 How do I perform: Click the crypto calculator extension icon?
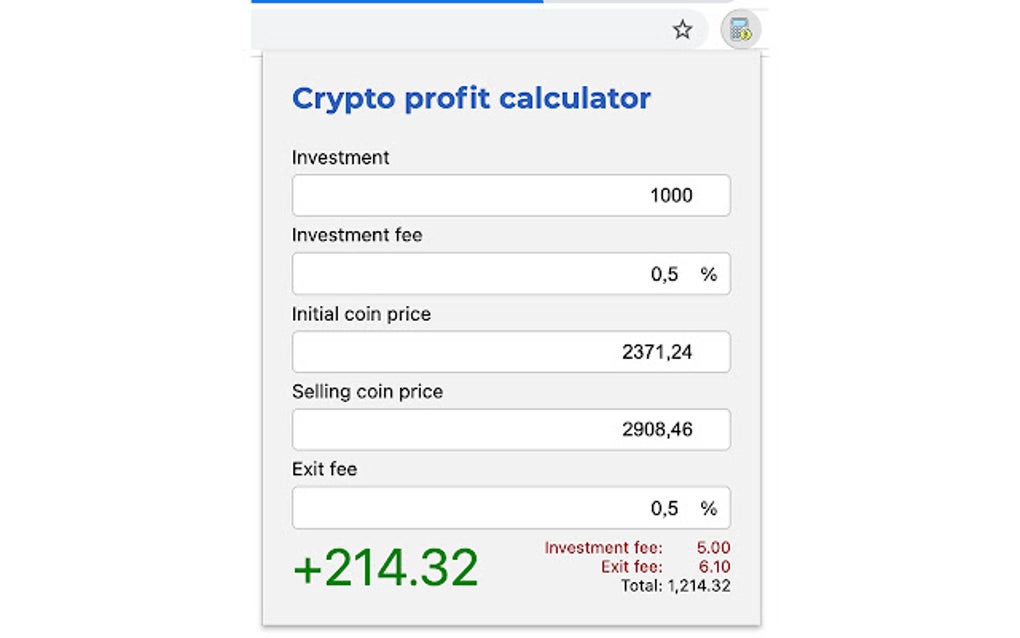[742, 29]
